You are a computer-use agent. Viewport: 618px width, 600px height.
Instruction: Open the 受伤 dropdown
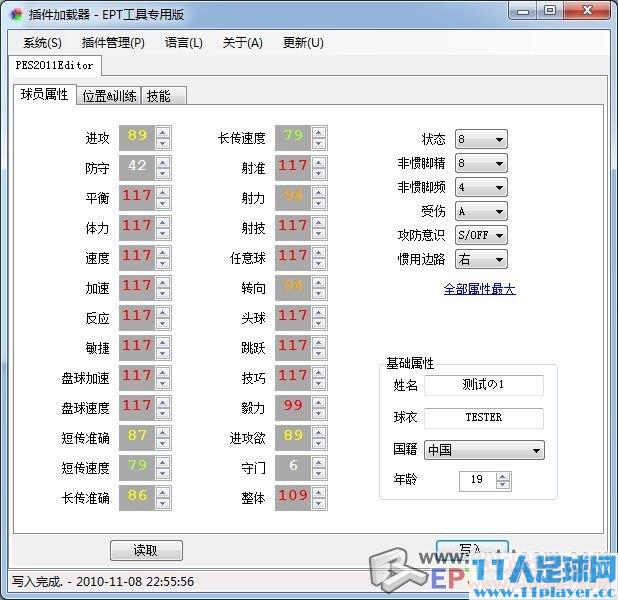tap(481, 211)
